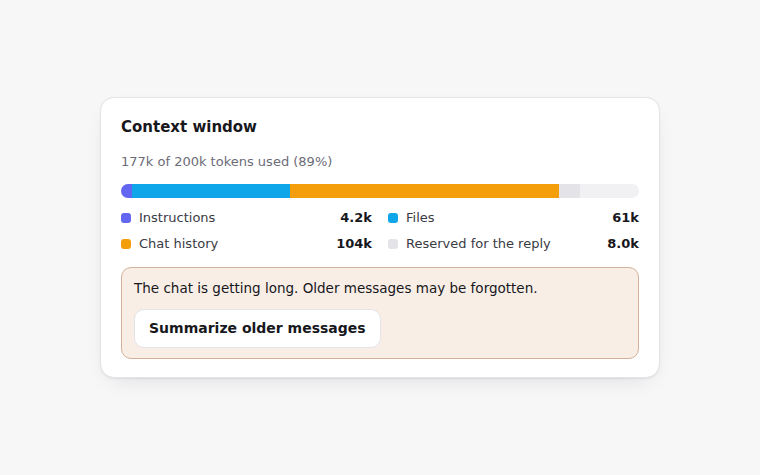The width and height of the screenshot is (760, 475).
Task: Click the orange Chat history legend swatch
Action: tap(126, 244)
